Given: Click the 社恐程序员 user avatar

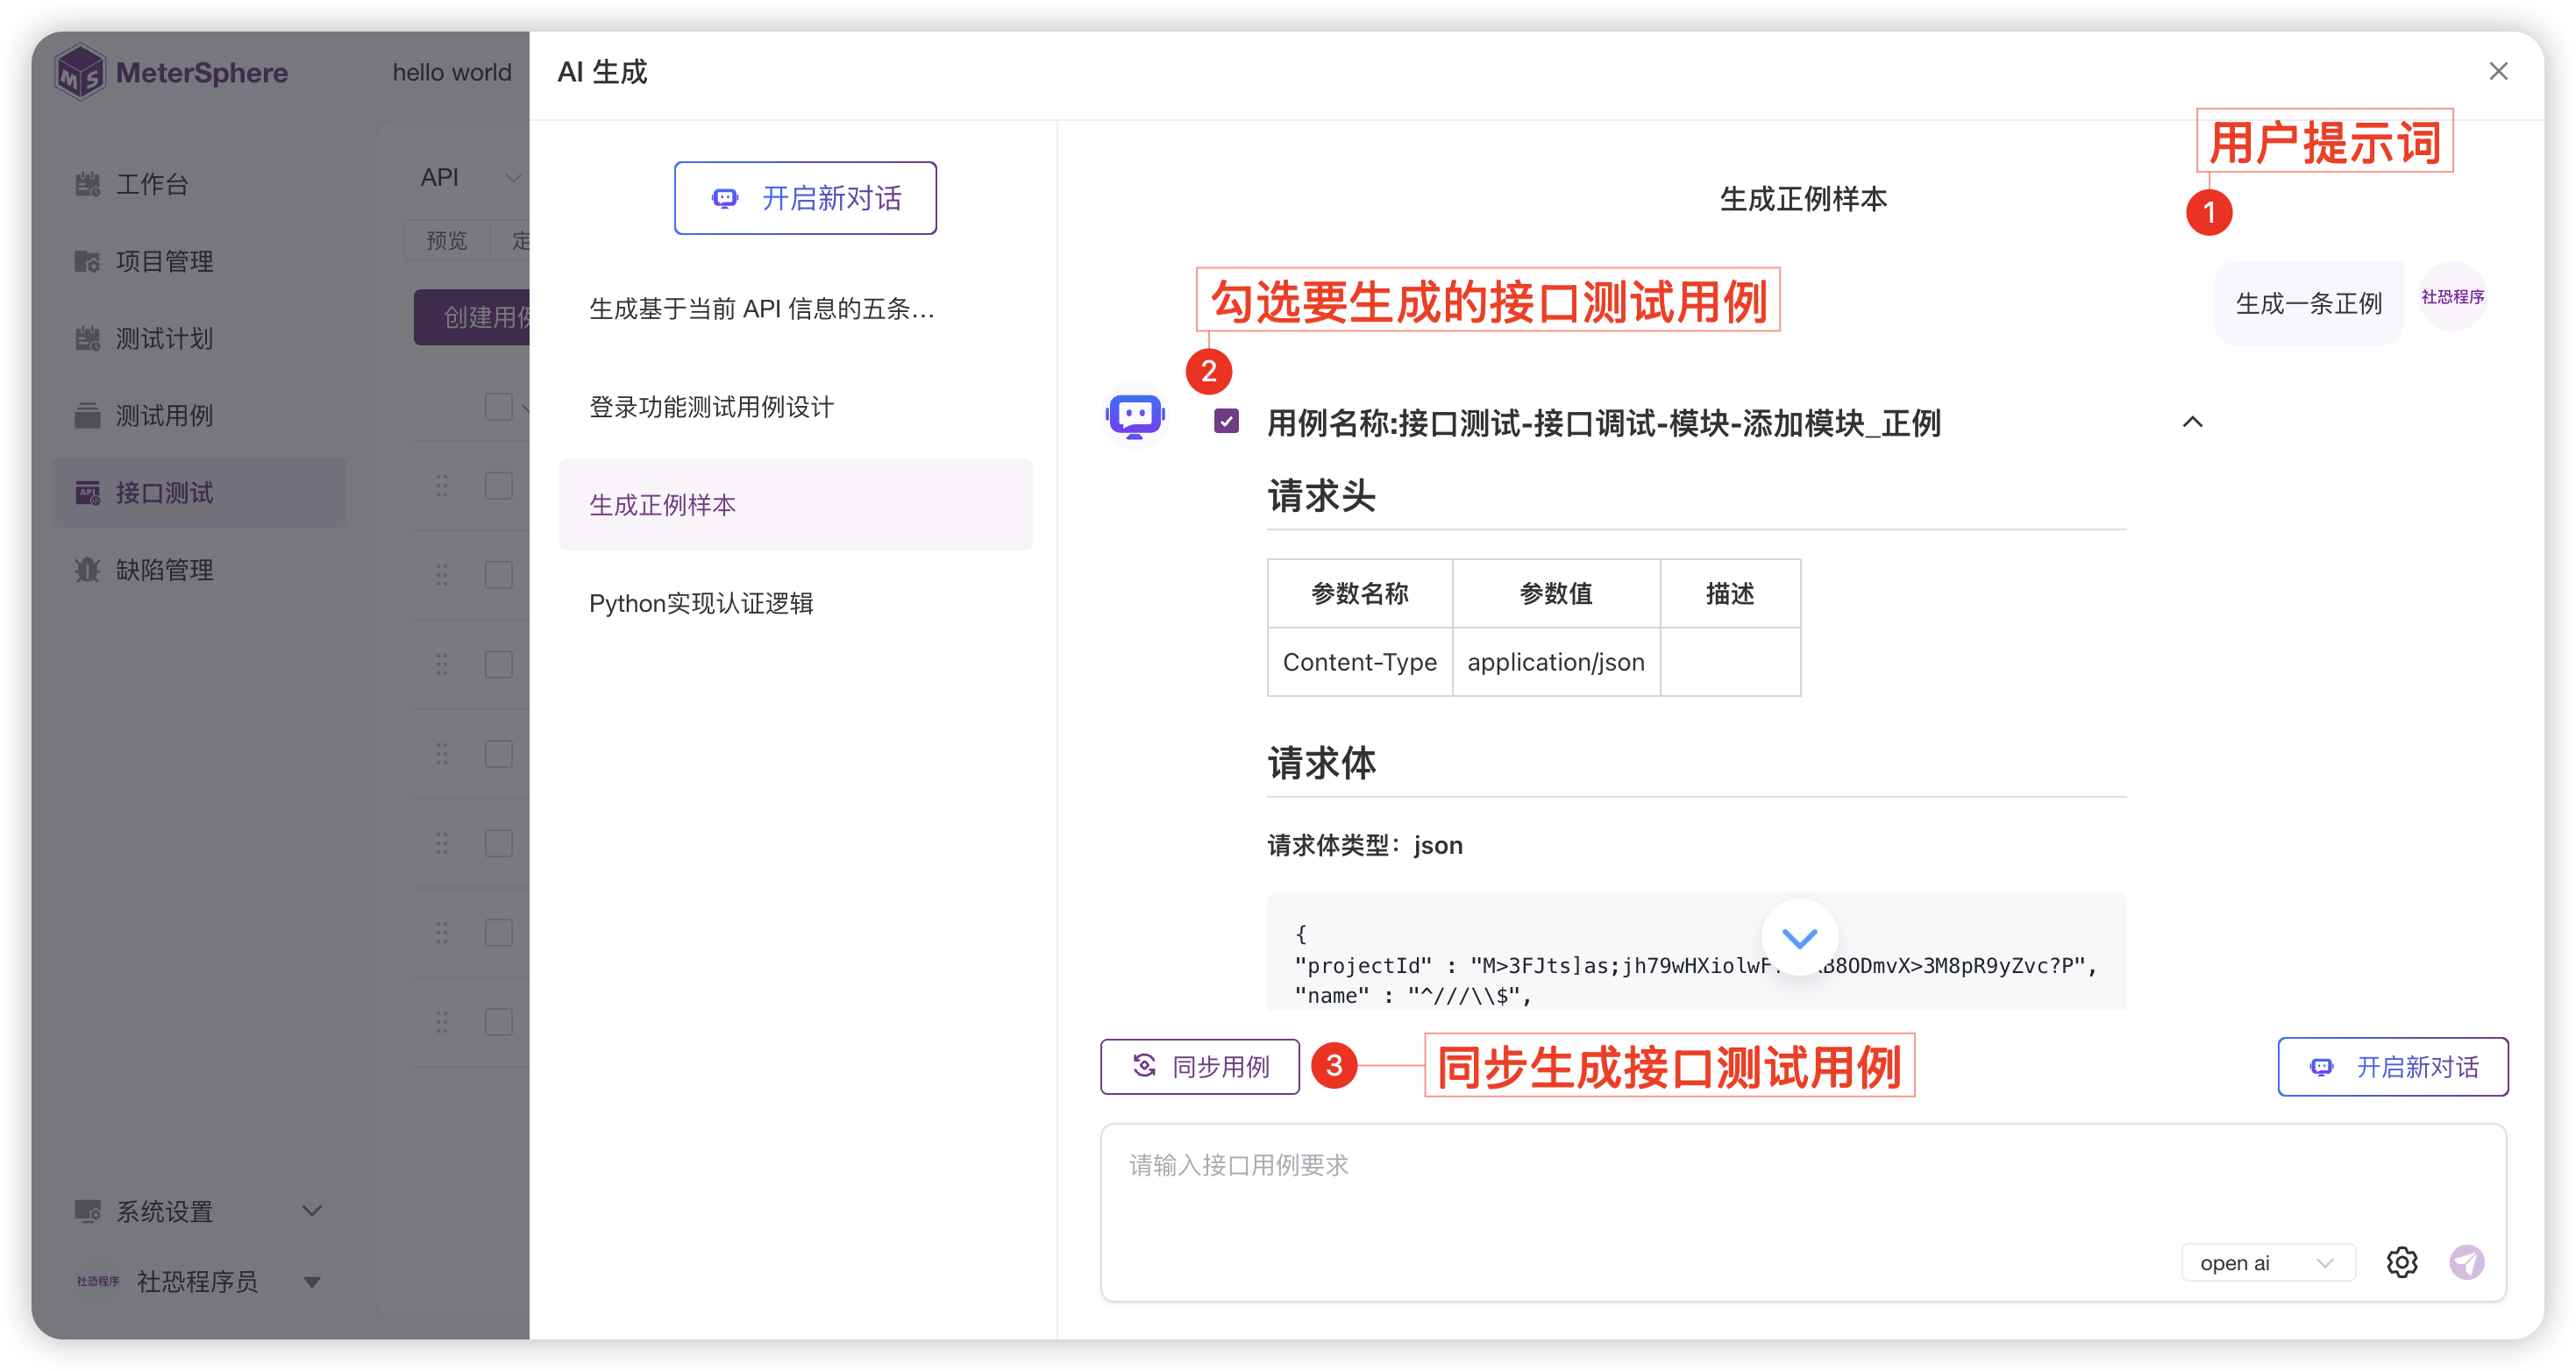Looking at the screenshot, I should 98,1281.
